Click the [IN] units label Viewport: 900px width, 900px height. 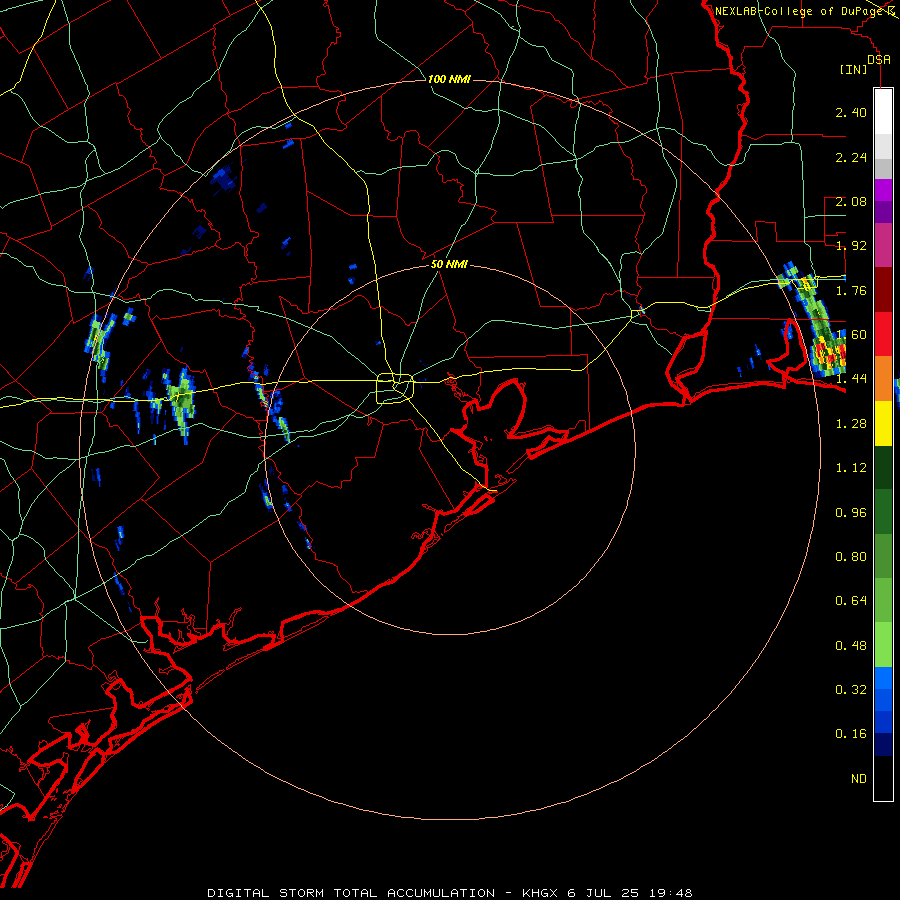pos(854,69)
